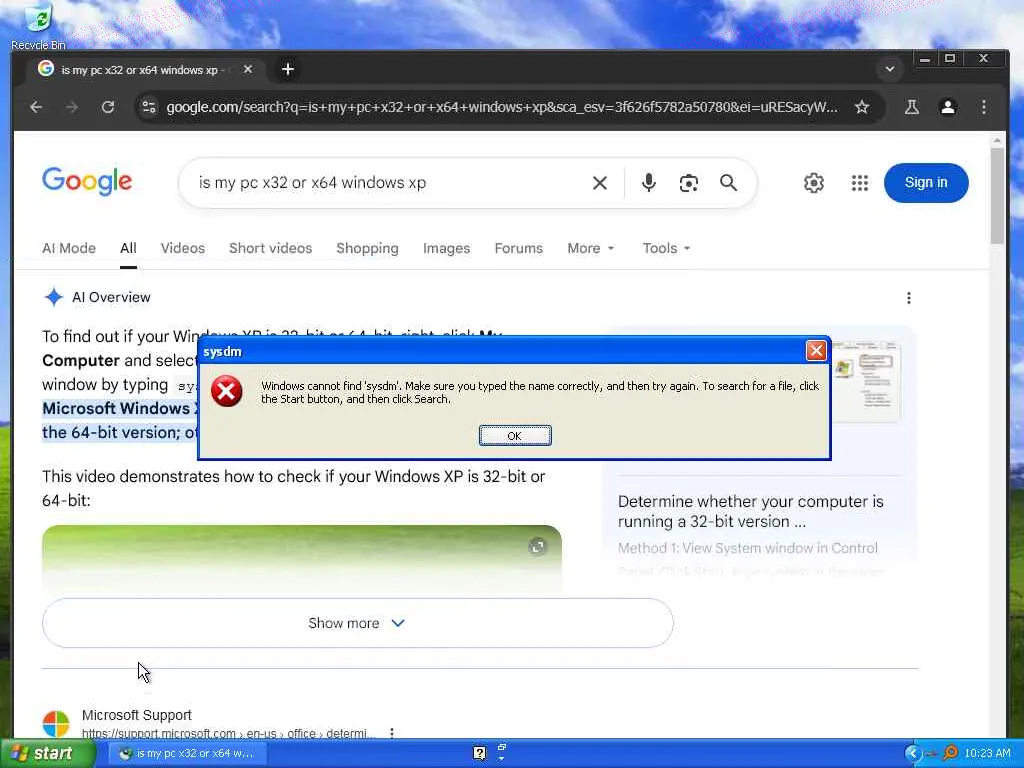1024x768 pixels.
Task: Click Microsoft Support result favicon
Action: tap(56, 724)
